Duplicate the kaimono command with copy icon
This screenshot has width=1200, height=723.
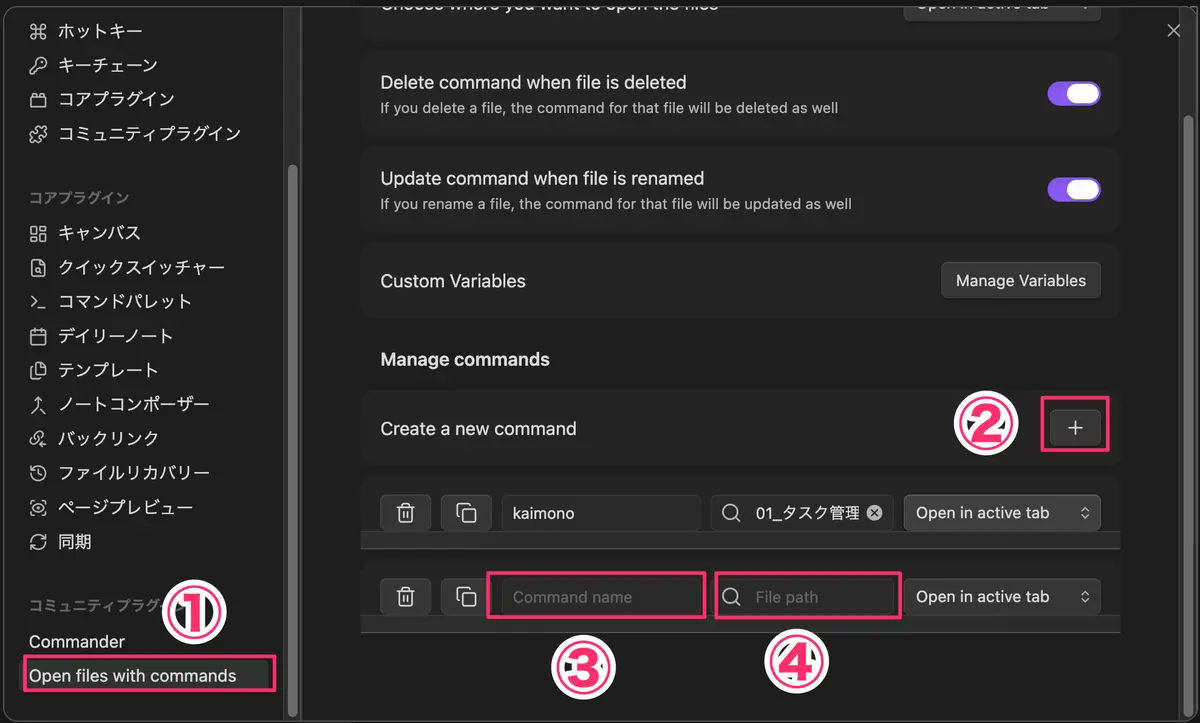pyautogui.click(x=466, y=513)
